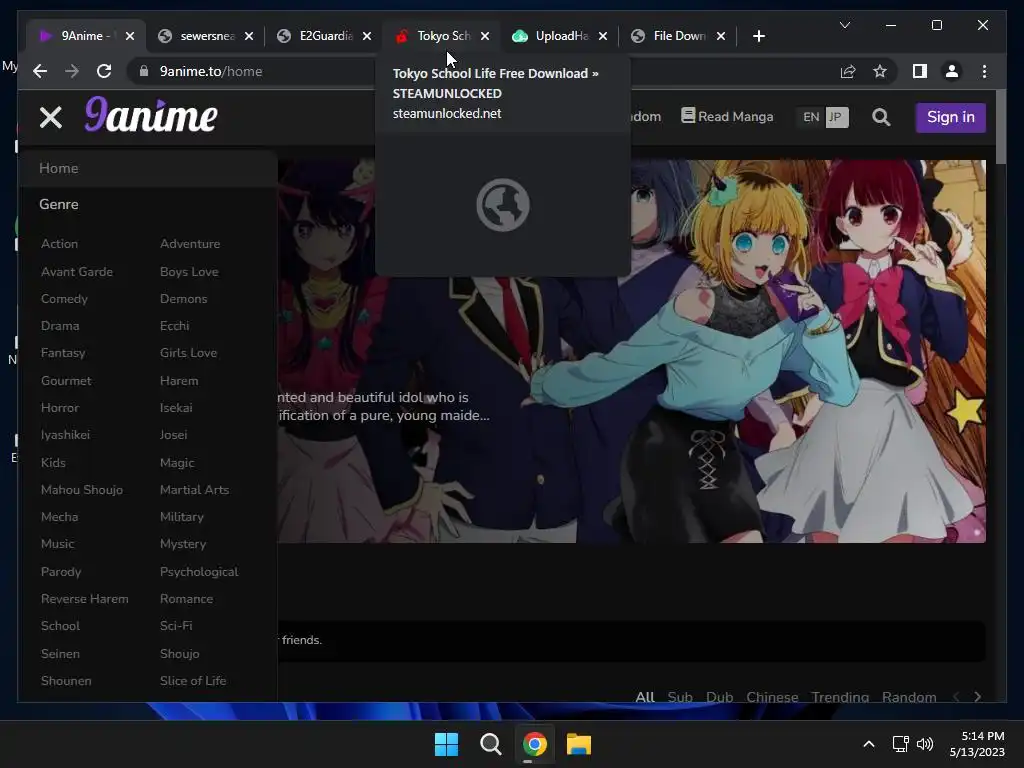Open Windows Start menu
1024x768 pixels.
tap(447, 744)
